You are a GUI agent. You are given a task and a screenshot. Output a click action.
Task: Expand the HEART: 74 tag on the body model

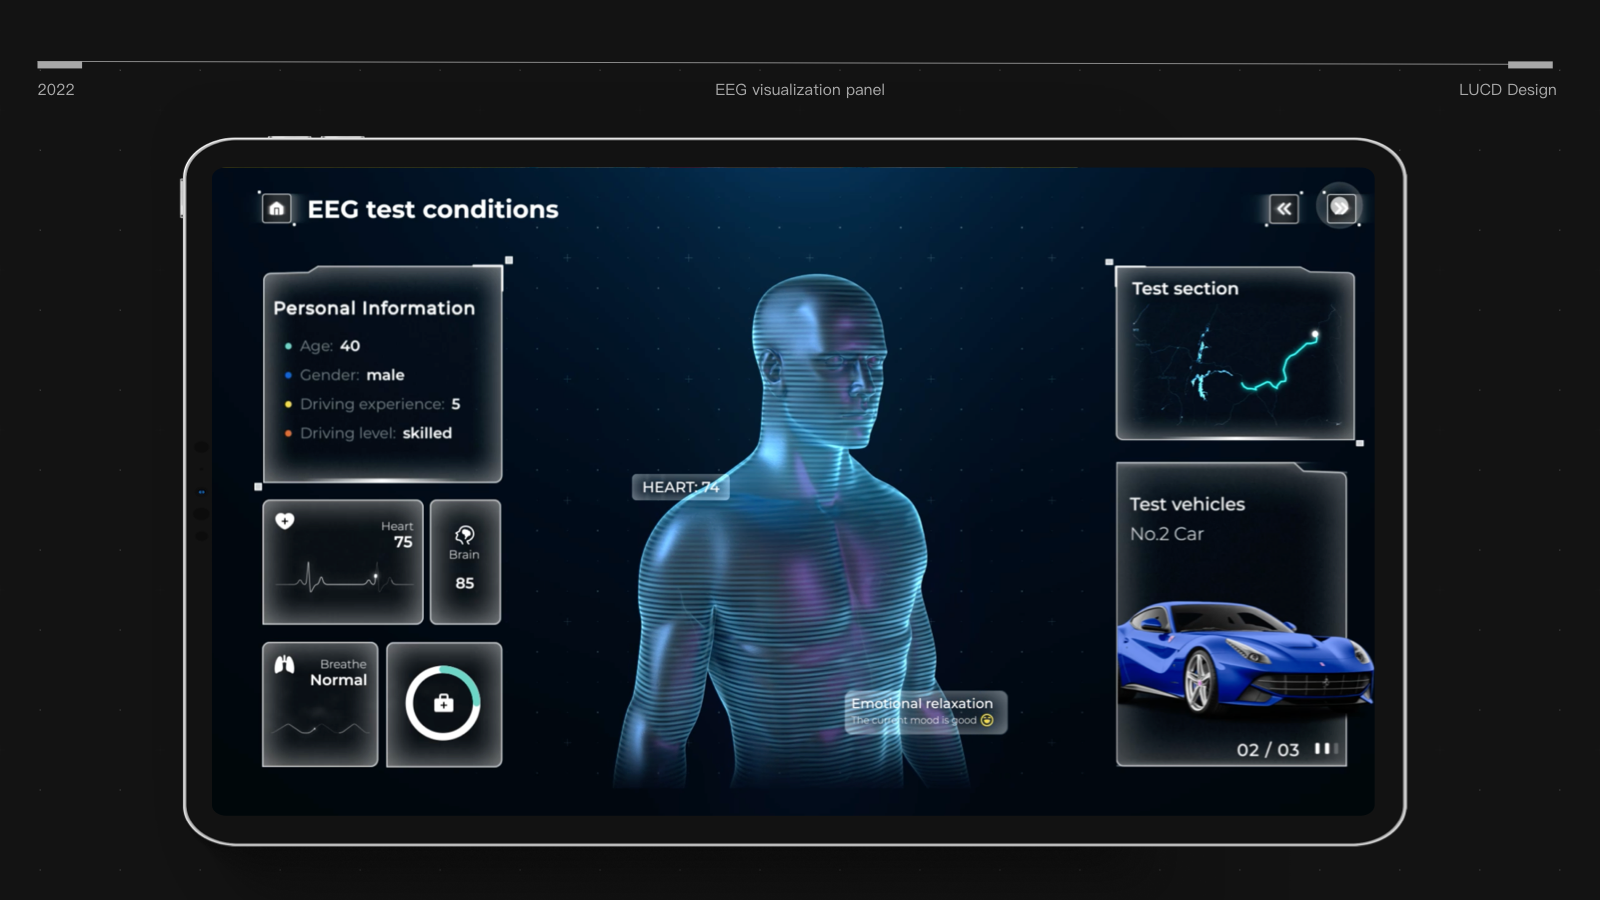coord(681,487)
